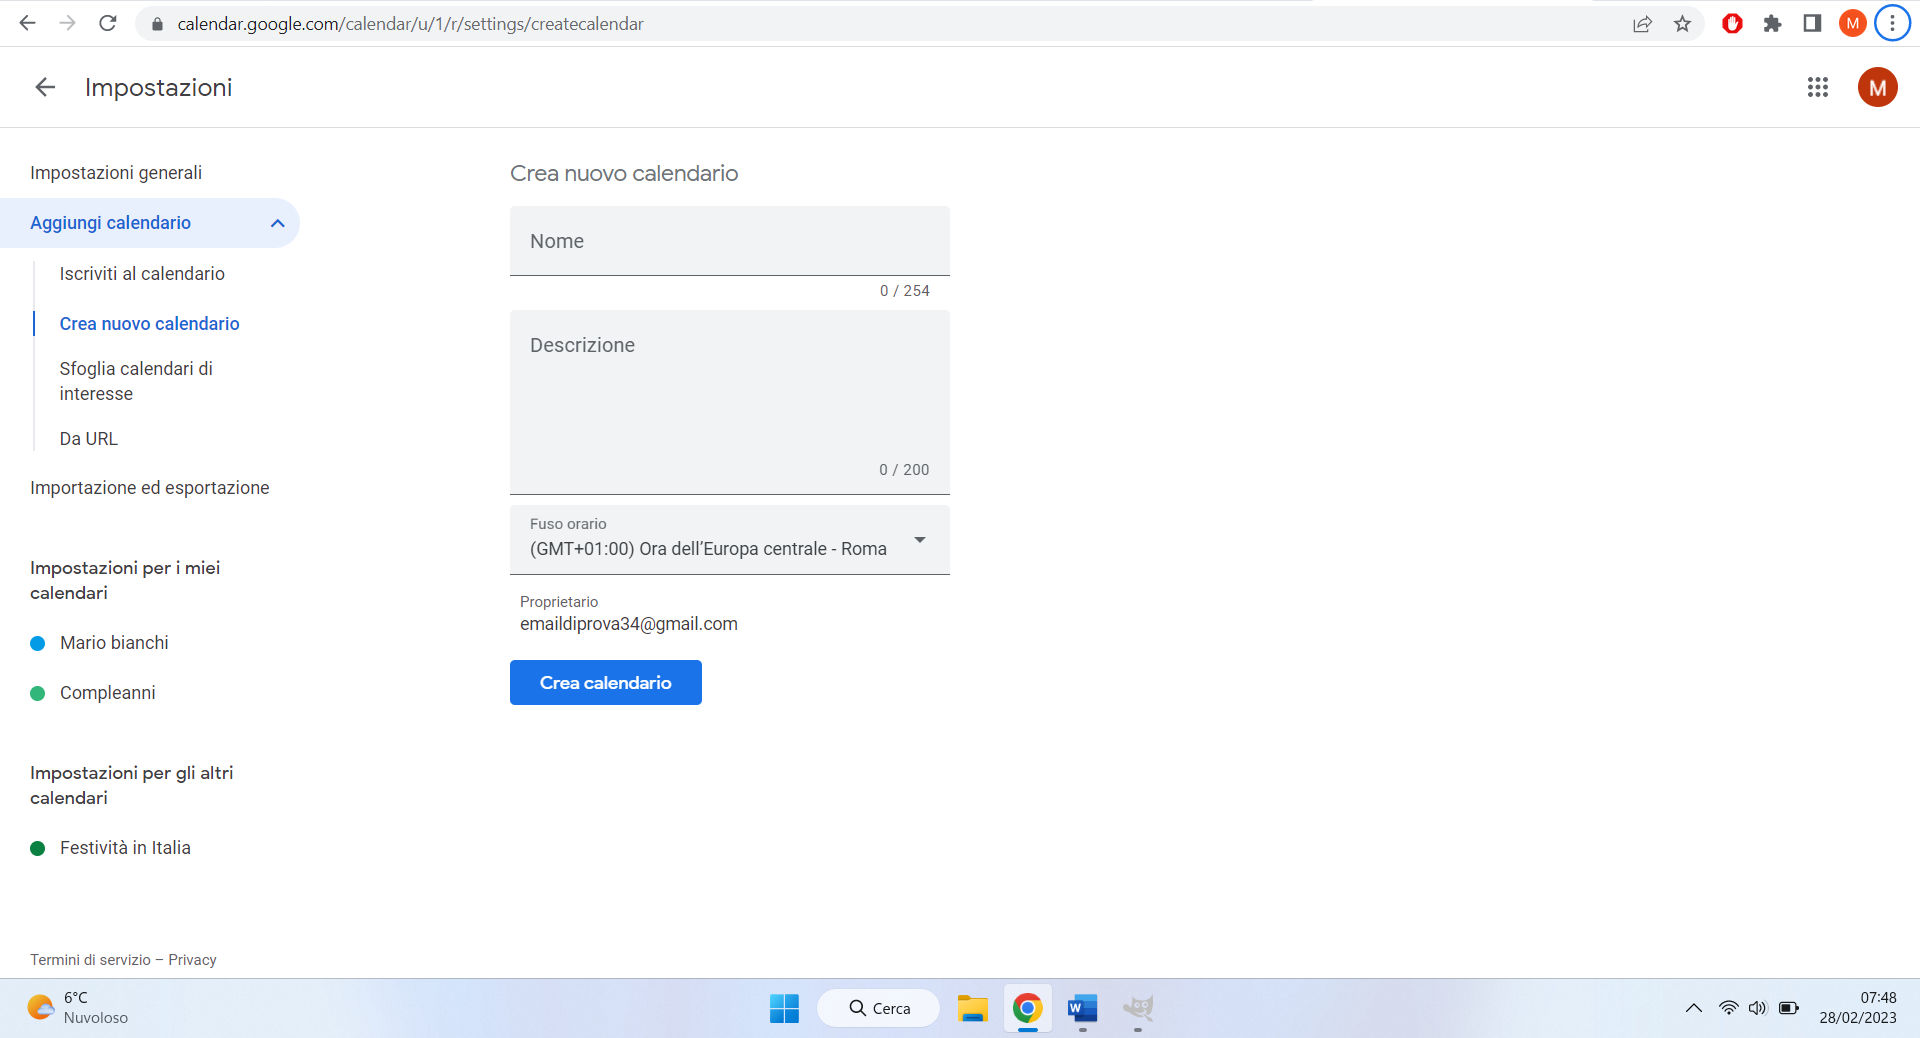Click the green color dot next to Compleanni
This screenshot has height=1038, width=1920.
click(x=38, y=692)
